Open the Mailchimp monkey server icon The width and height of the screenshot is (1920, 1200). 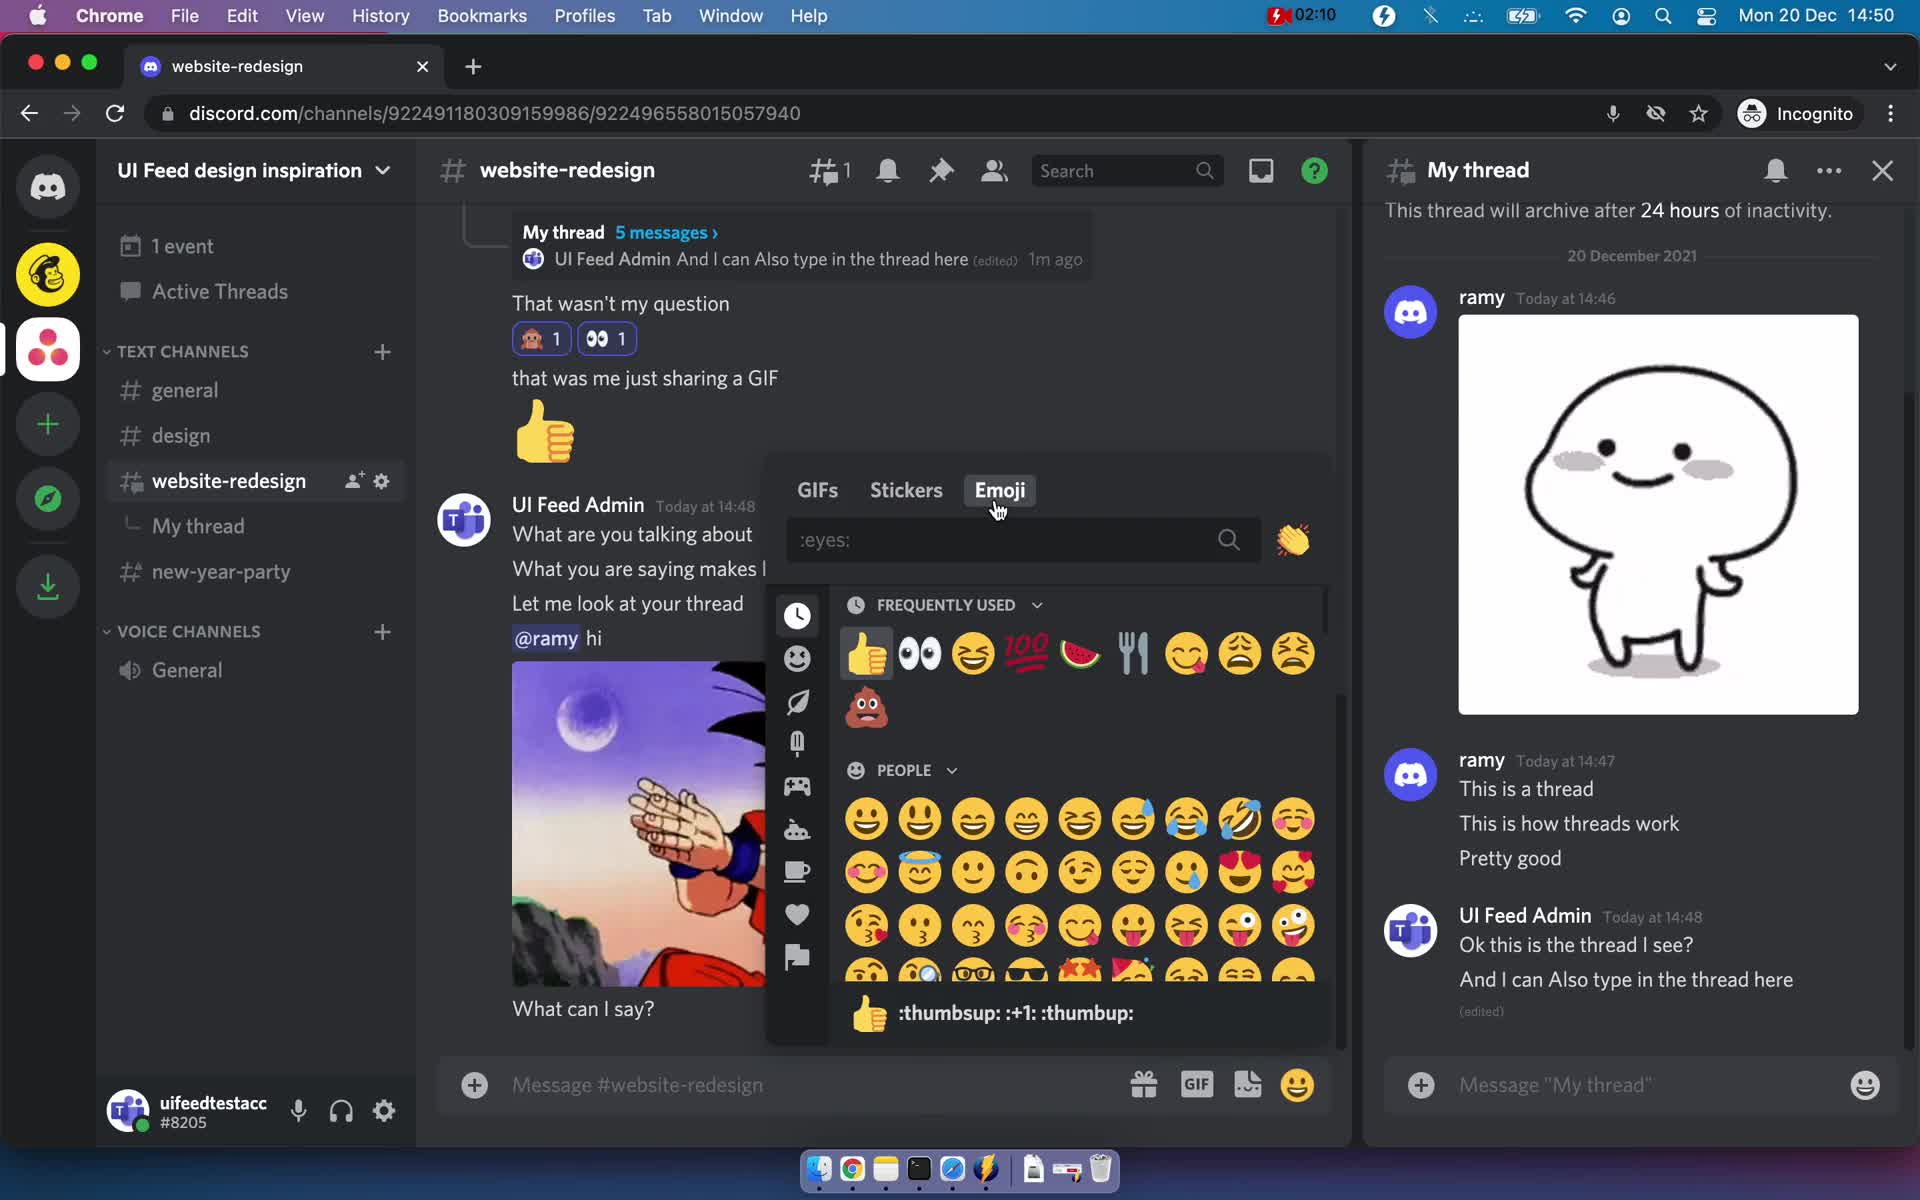(x=47, y=274)
